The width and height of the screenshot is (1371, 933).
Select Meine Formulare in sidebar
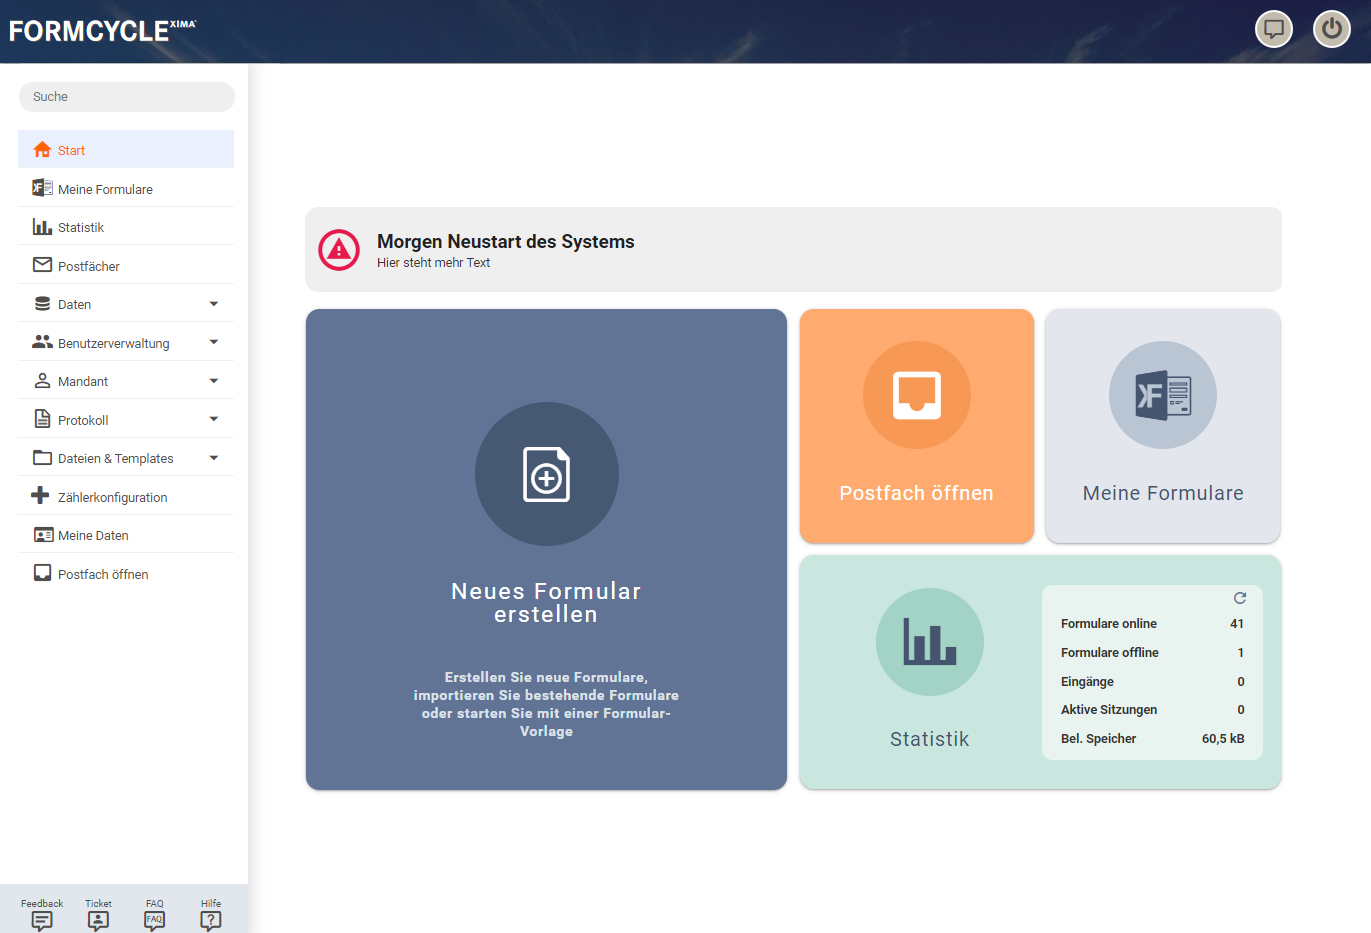[105, 189]
